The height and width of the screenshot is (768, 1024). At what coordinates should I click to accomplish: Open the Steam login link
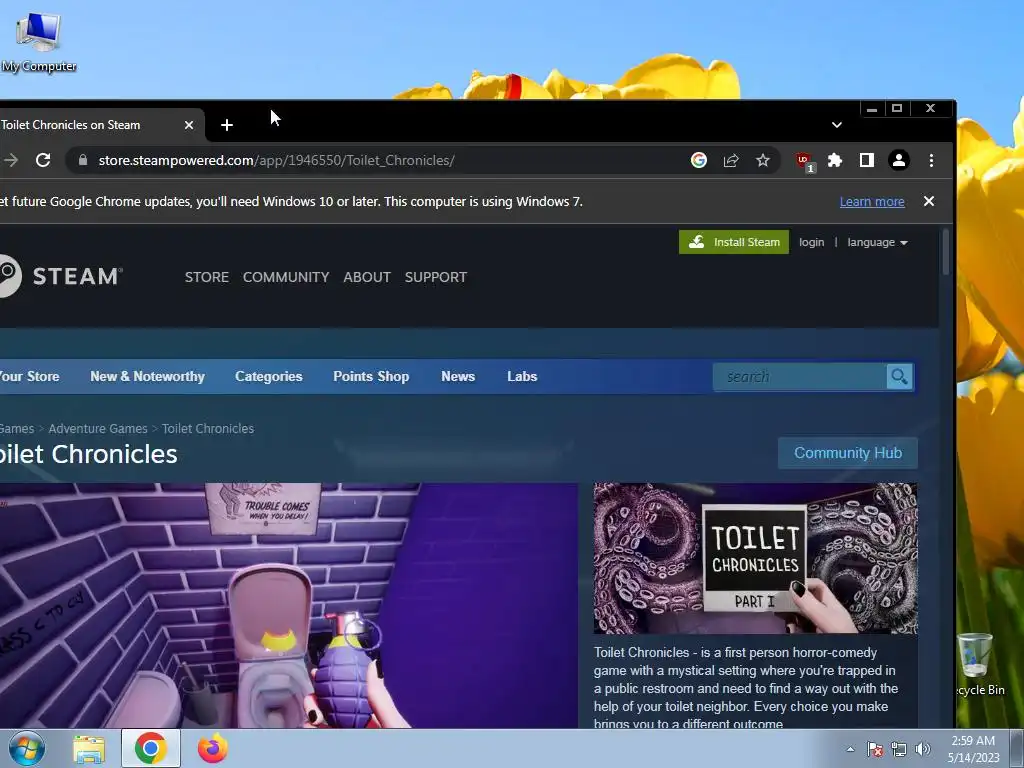(x=812, y=242)
